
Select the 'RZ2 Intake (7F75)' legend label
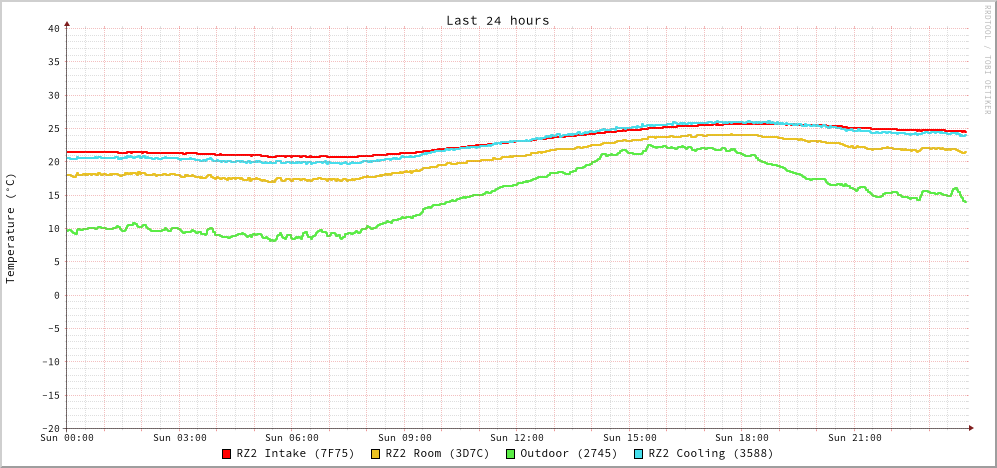pyautogui.click(x=295, y=453)
